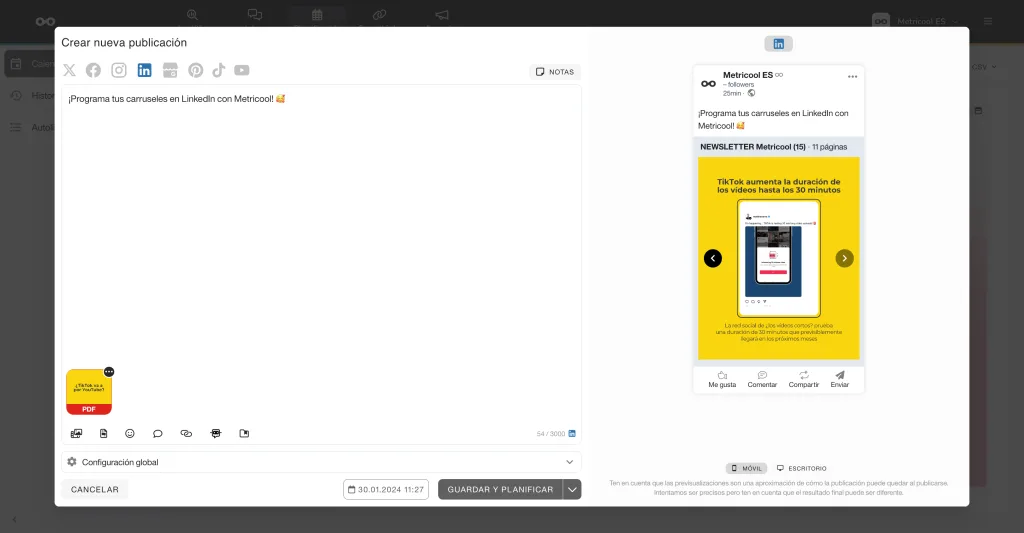Screen dimensions: 1024x533
Task: Click the Configuración global gear icon
Action: tap(72, 462)
